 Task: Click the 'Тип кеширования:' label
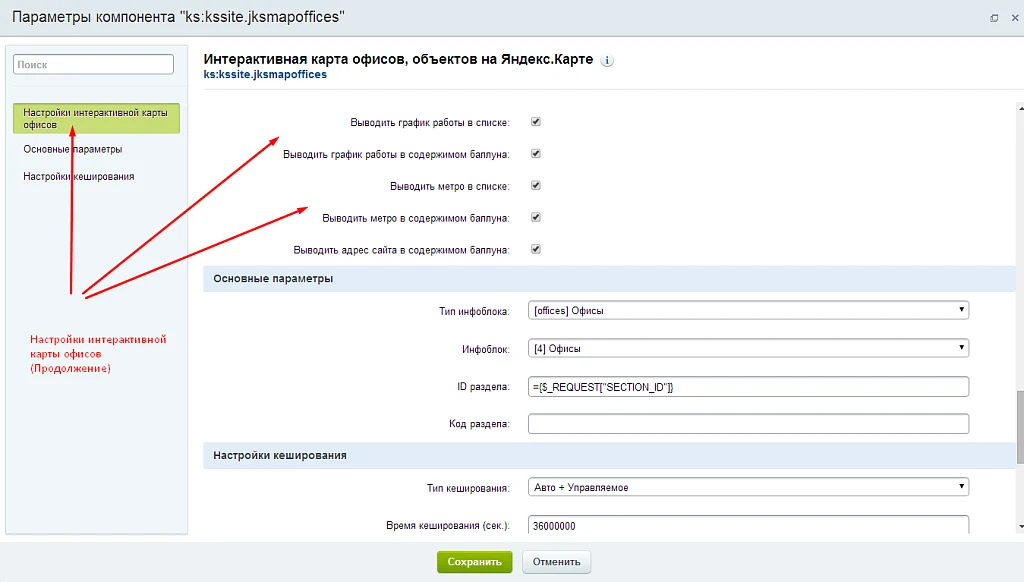pos(468,488)
